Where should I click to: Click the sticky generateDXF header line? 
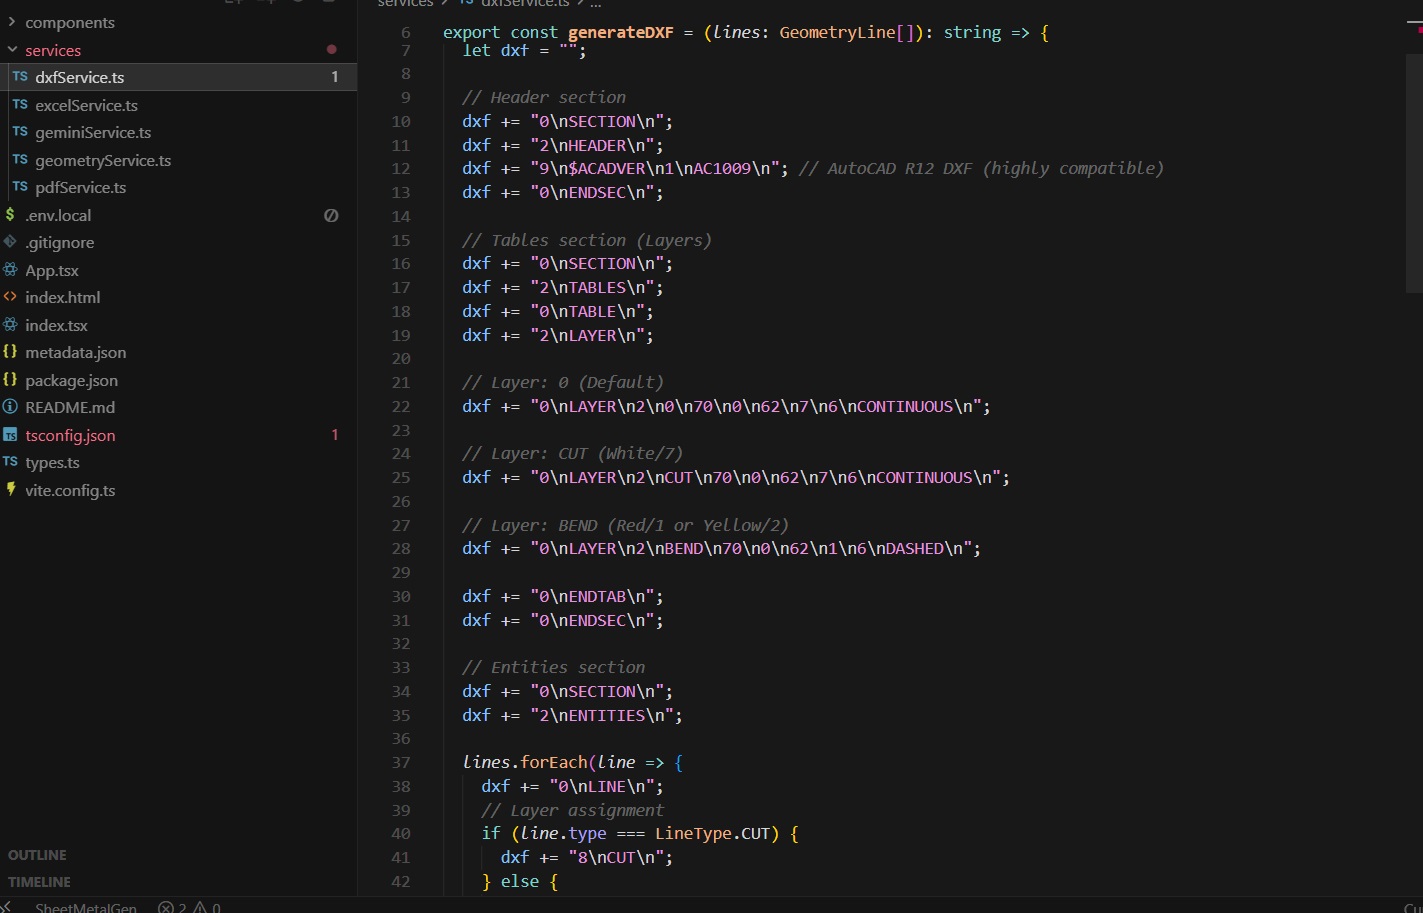[745, 32]
